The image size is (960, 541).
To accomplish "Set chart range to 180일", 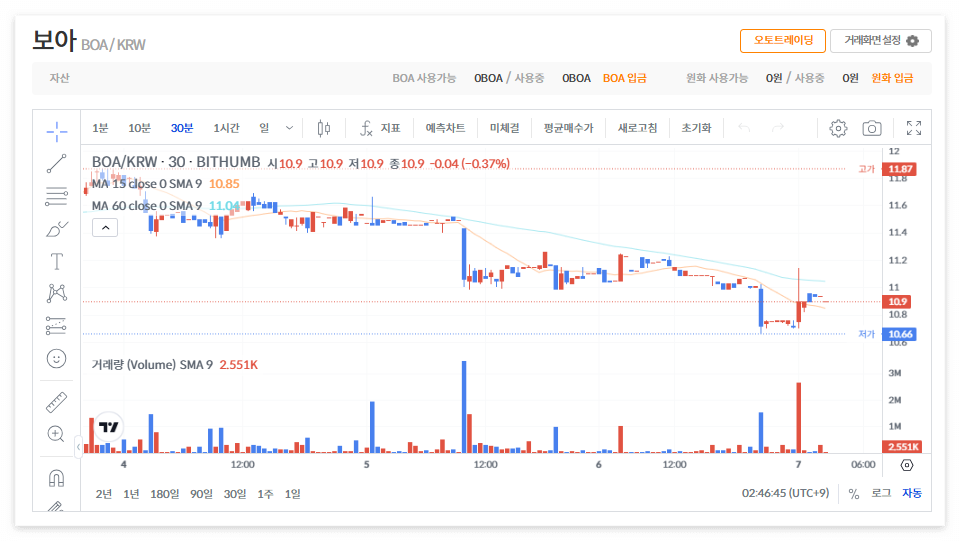I will 165,494.
